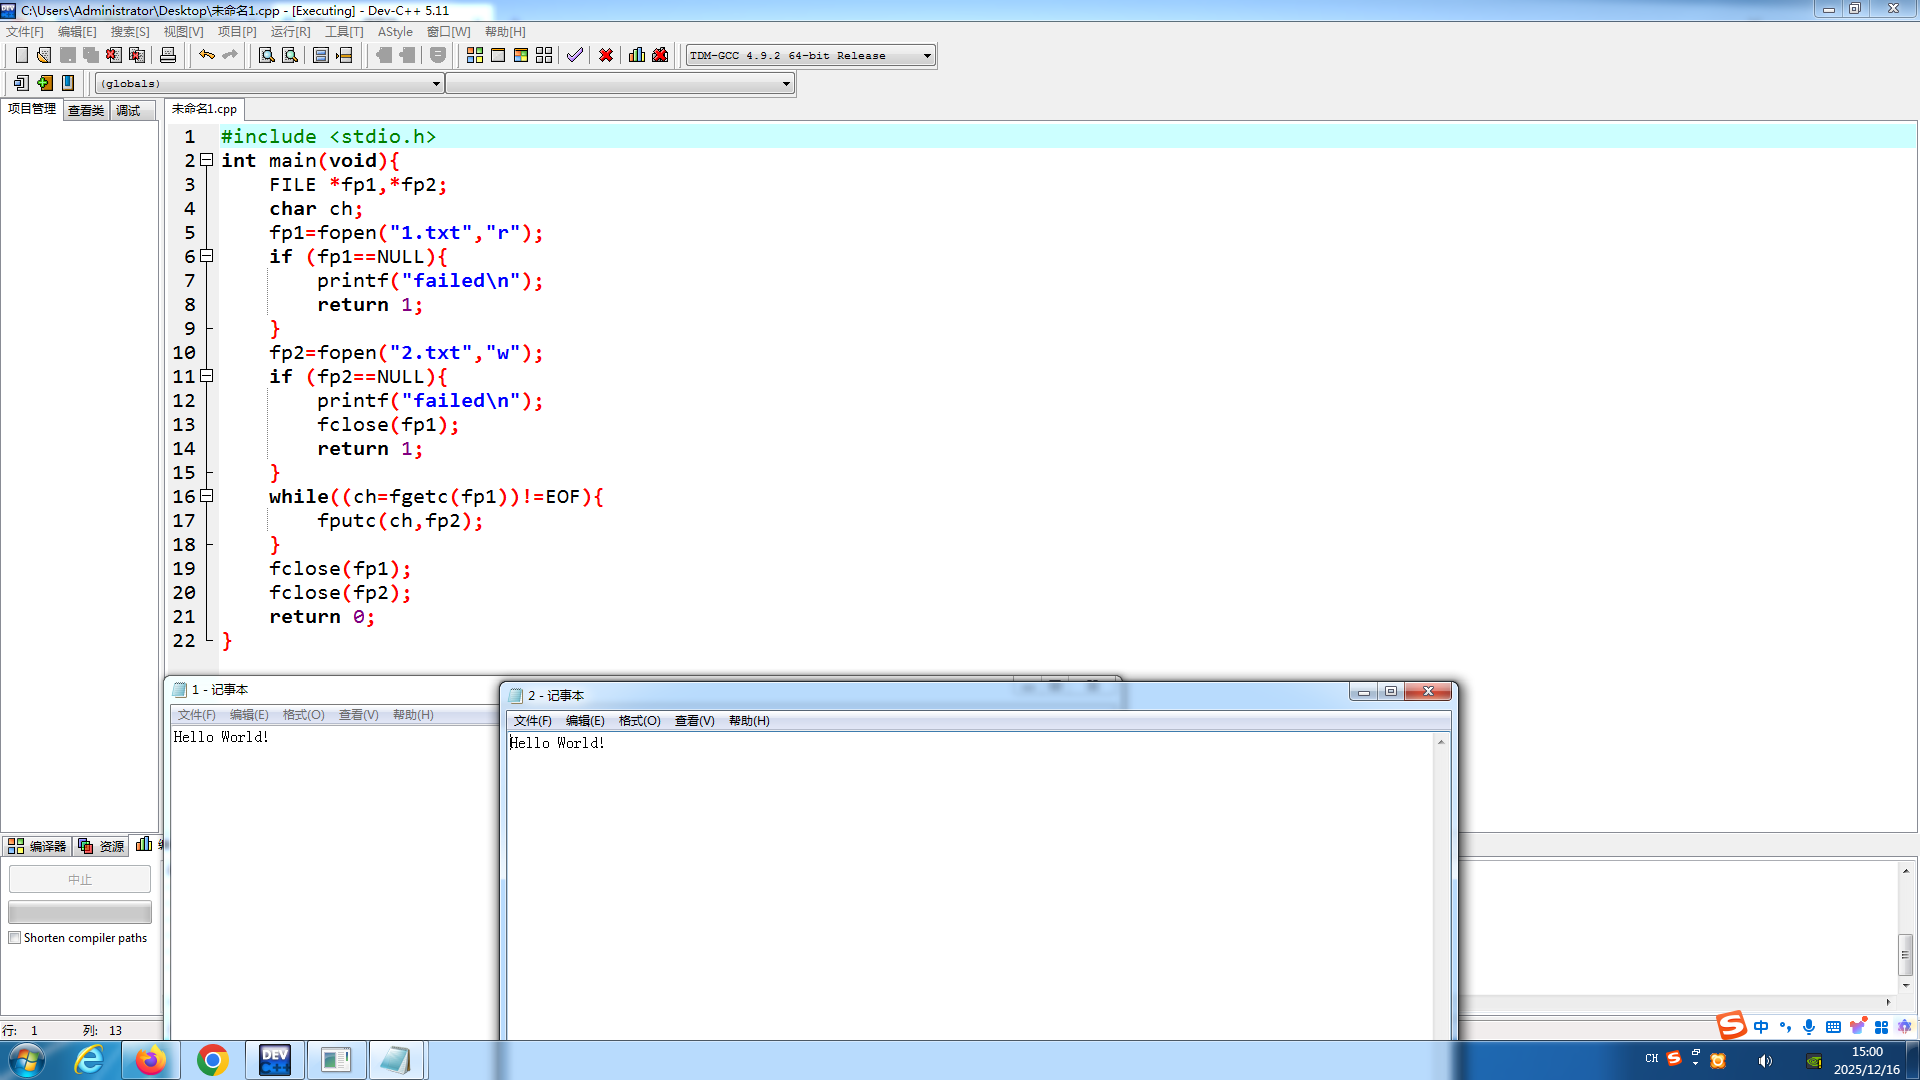The width and height of the screenshot is (1920, 1080).
Task: Open the AStyle menu
Action: pos(394,32)
